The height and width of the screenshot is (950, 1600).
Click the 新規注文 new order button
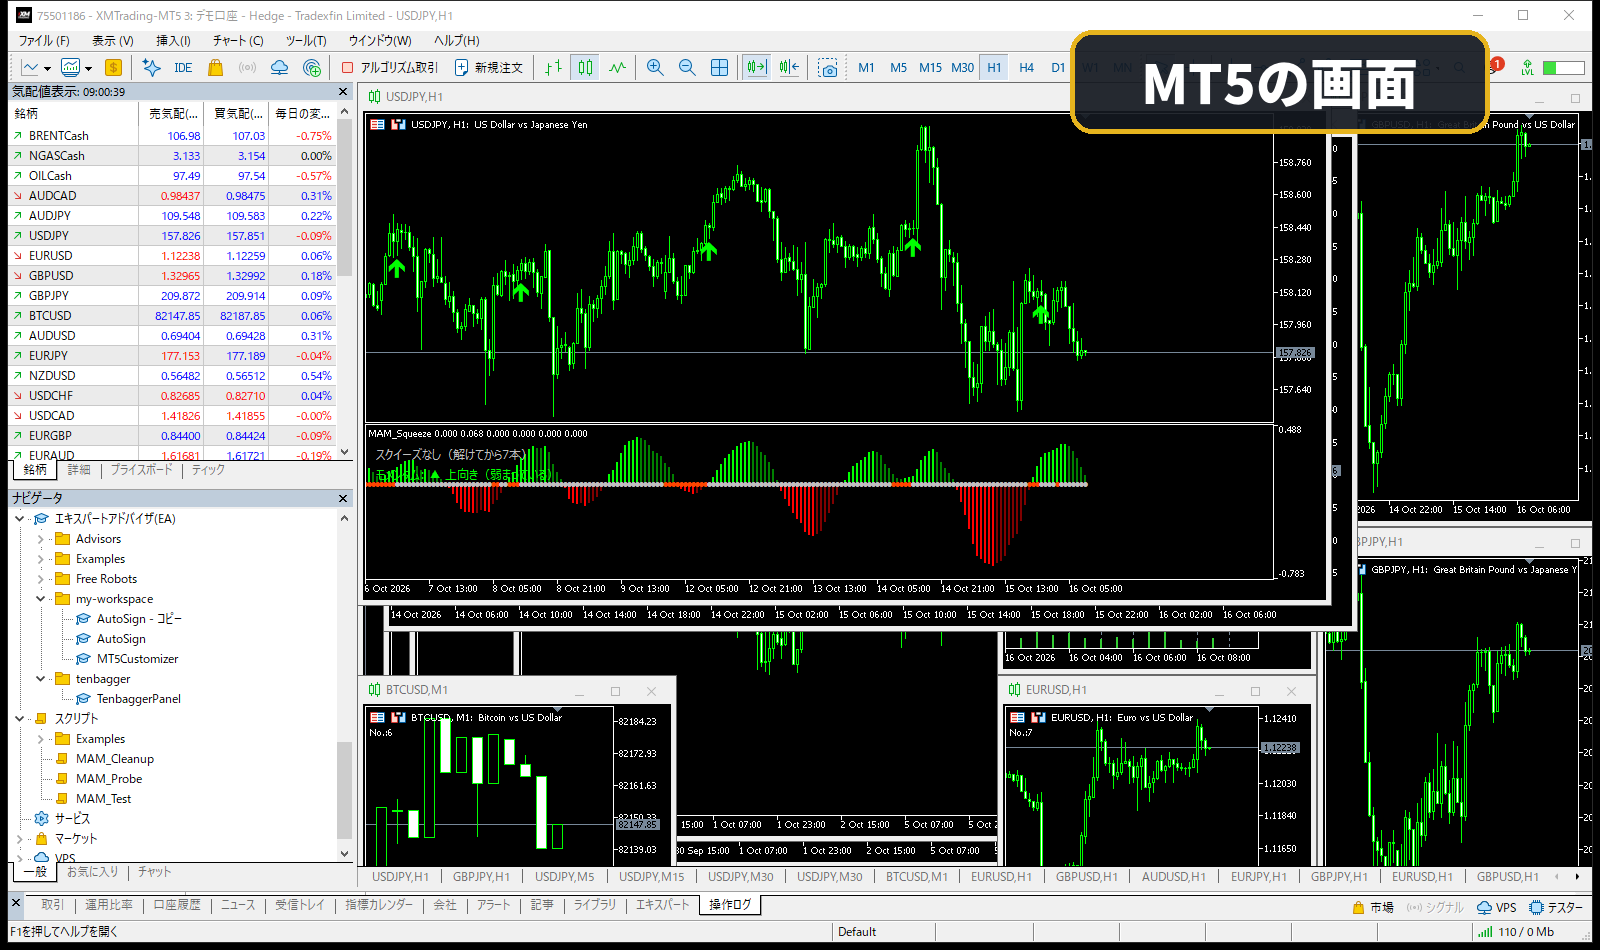pos(489,68)
